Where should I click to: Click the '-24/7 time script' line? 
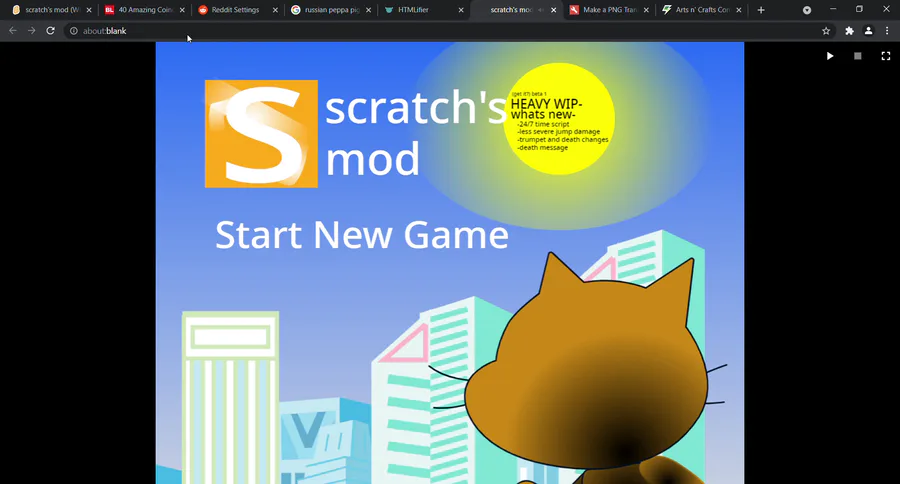pos(543,124)
